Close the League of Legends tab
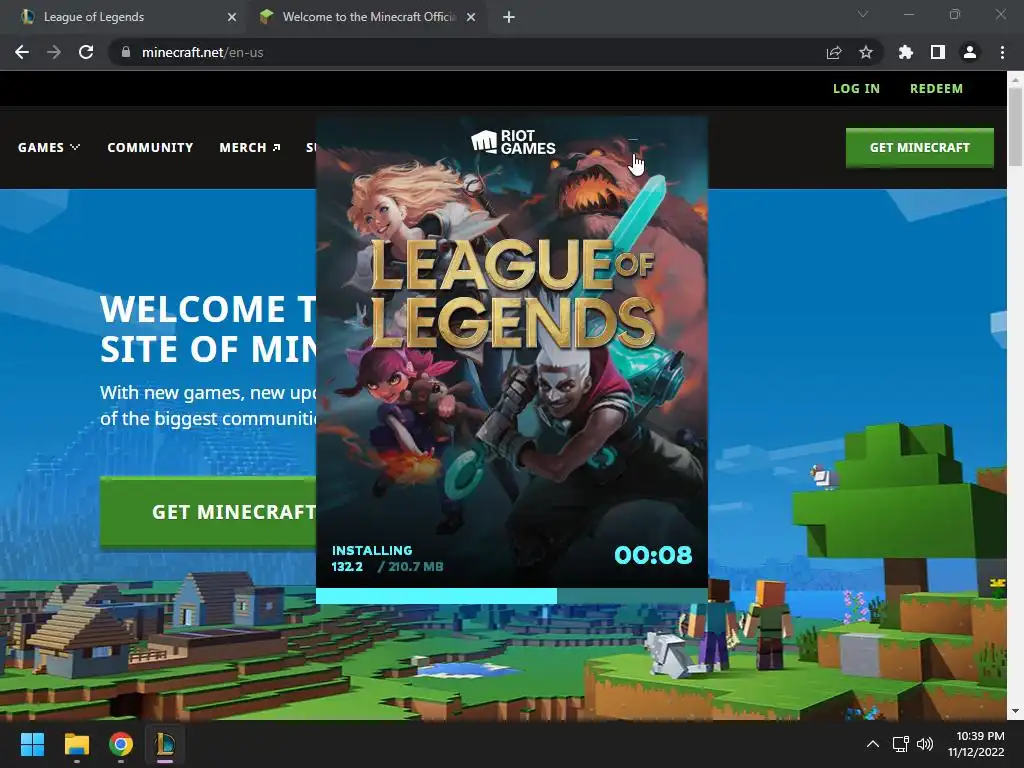The image size is (1024, 768). tap(232, 17)
